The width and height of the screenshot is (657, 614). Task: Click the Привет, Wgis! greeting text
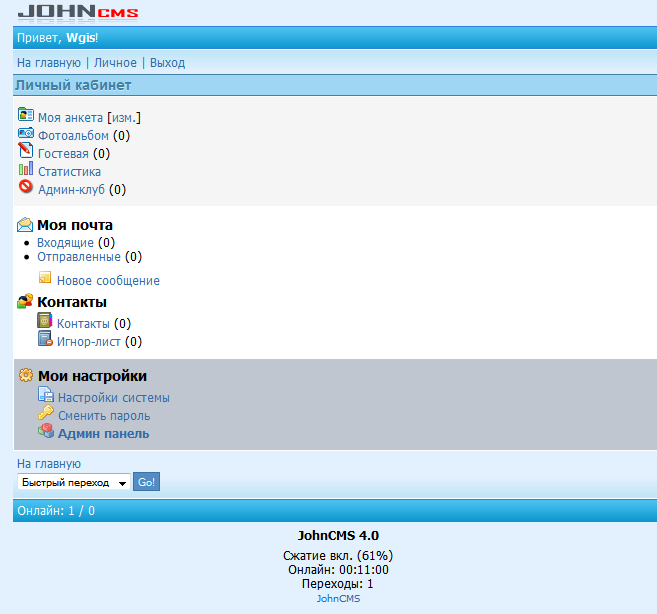click(x=57, y=38)
